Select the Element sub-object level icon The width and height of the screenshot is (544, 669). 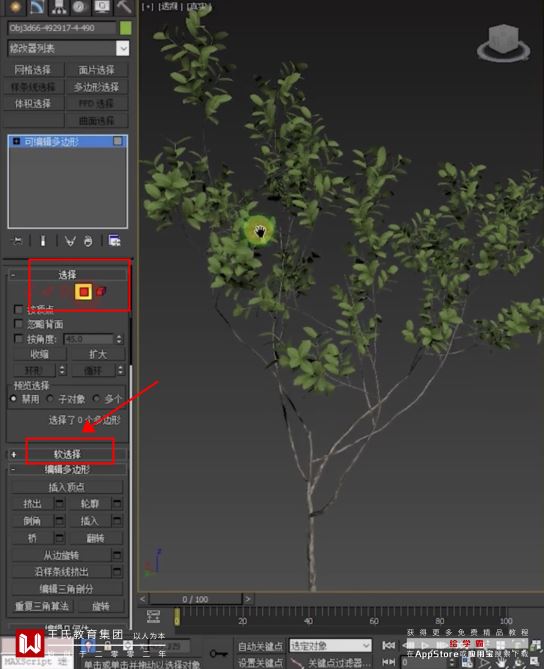101,291
